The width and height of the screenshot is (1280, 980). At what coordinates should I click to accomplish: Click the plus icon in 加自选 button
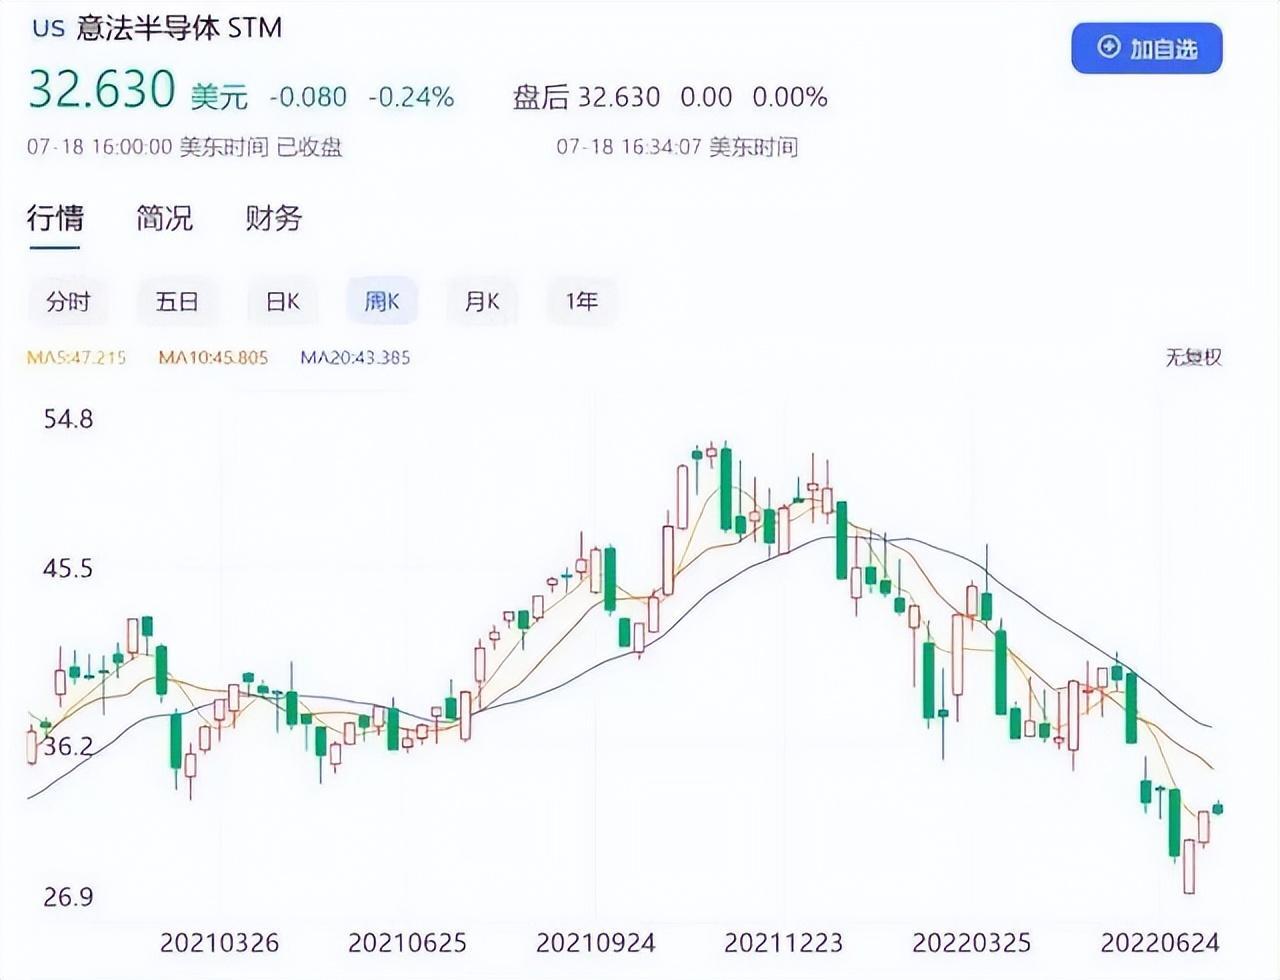(x=1108, y=47)
